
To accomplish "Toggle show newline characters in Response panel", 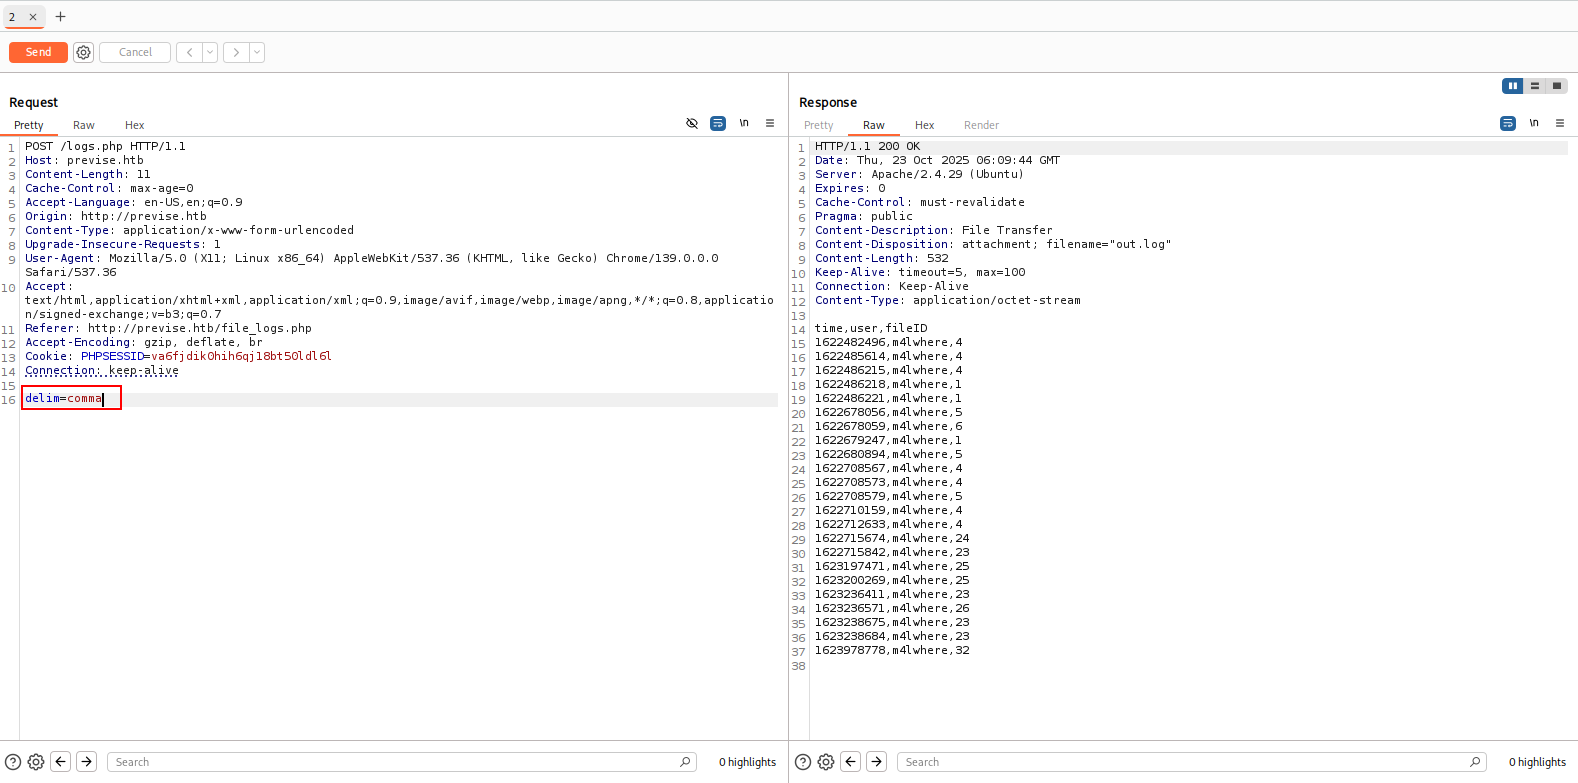I will click(x=1534, y=123).
